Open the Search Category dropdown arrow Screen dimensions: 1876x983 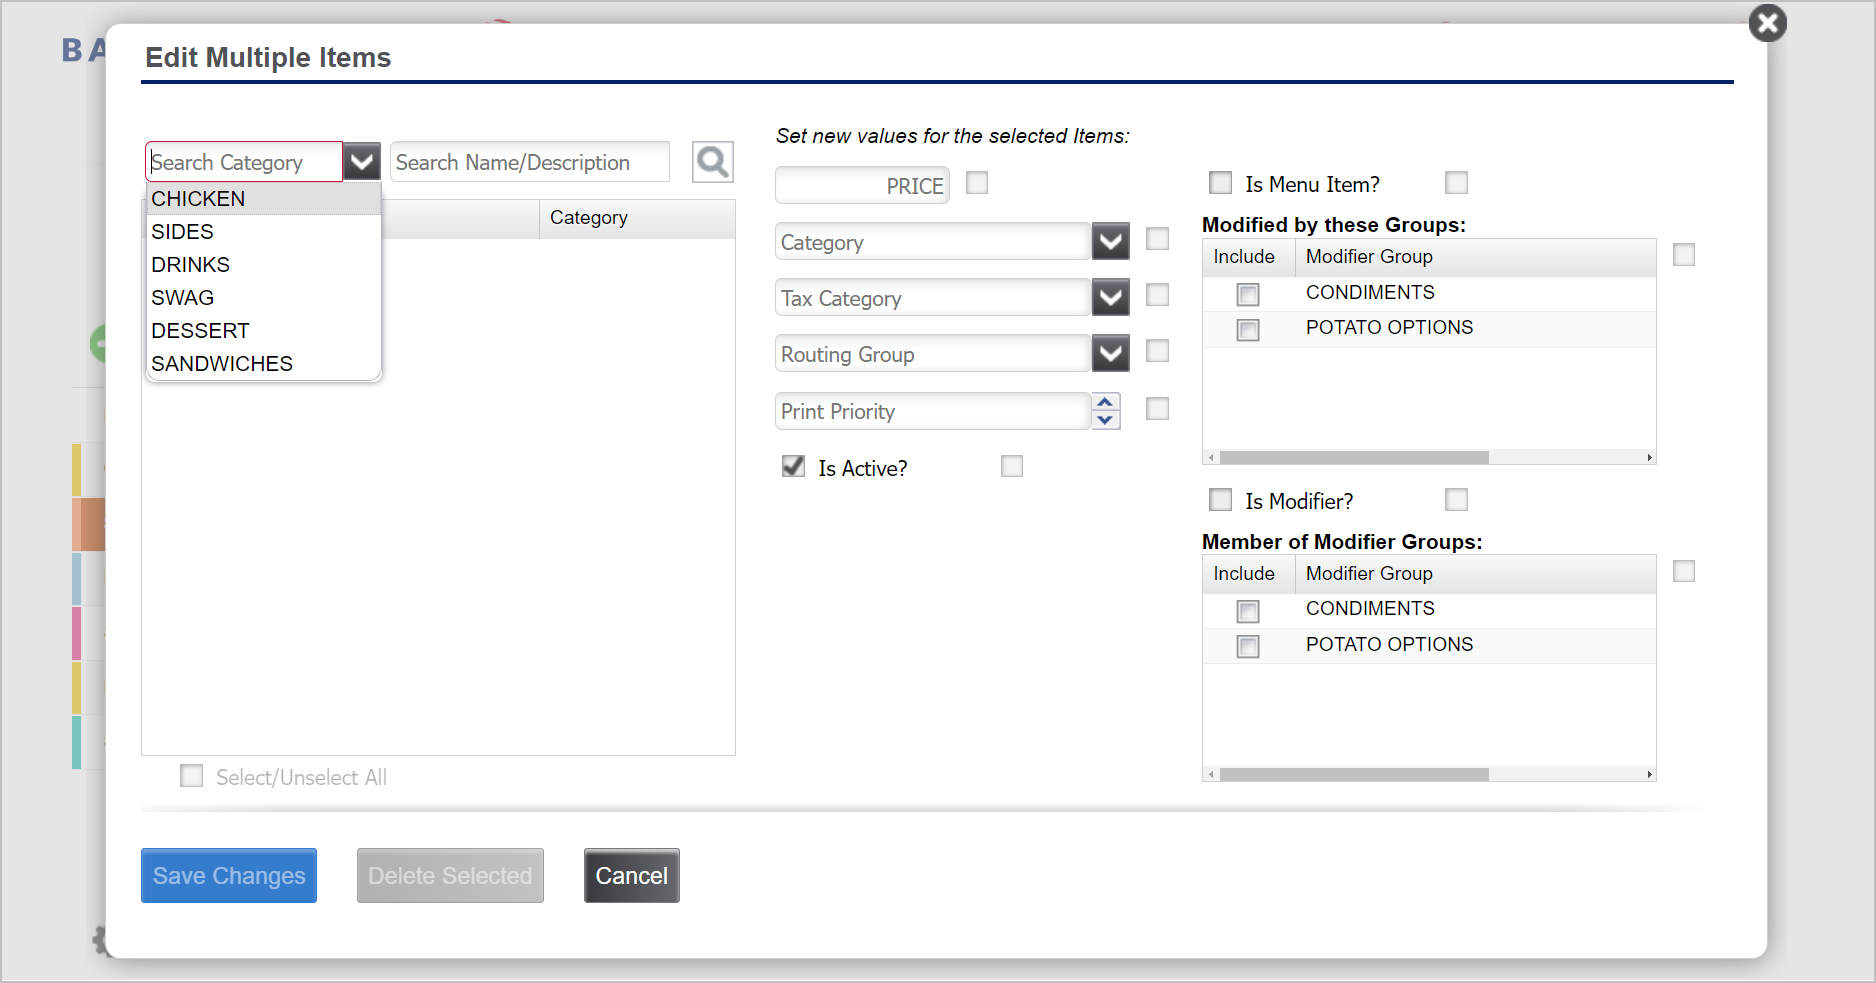(x=362, y=162)
